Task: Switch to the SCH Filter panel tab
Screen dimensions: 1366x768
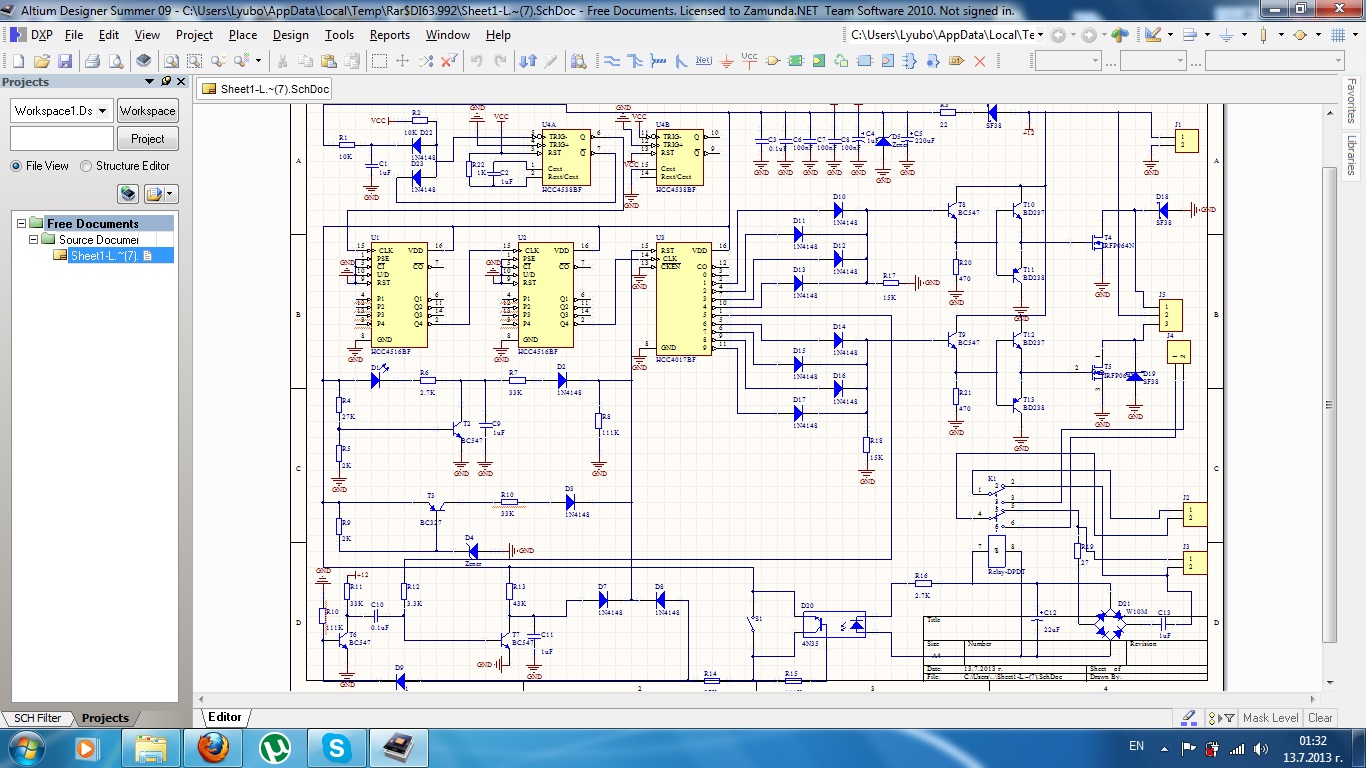Action: click(x=36, y=718)
